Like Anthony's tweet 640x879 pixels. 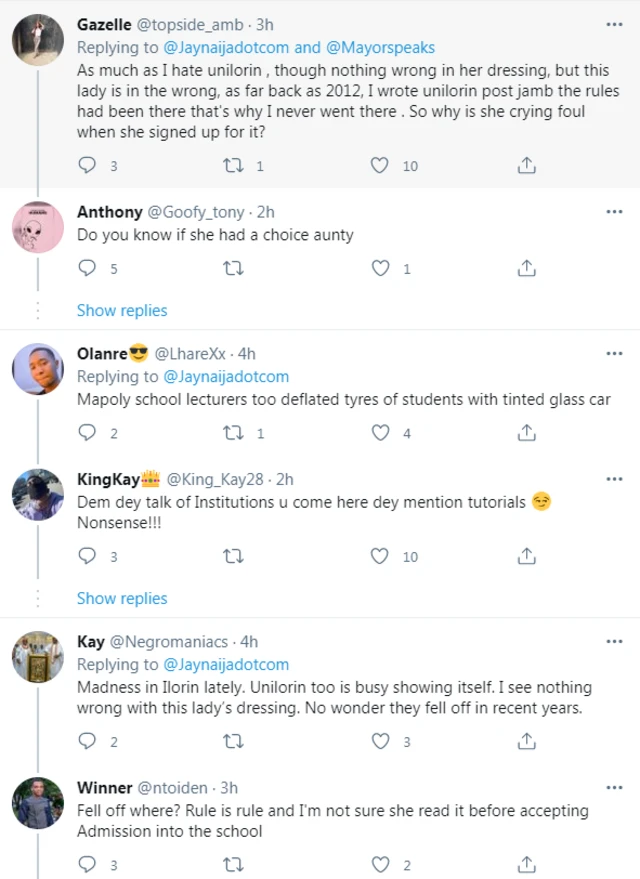pyautogui.click(x=380, y=268)
